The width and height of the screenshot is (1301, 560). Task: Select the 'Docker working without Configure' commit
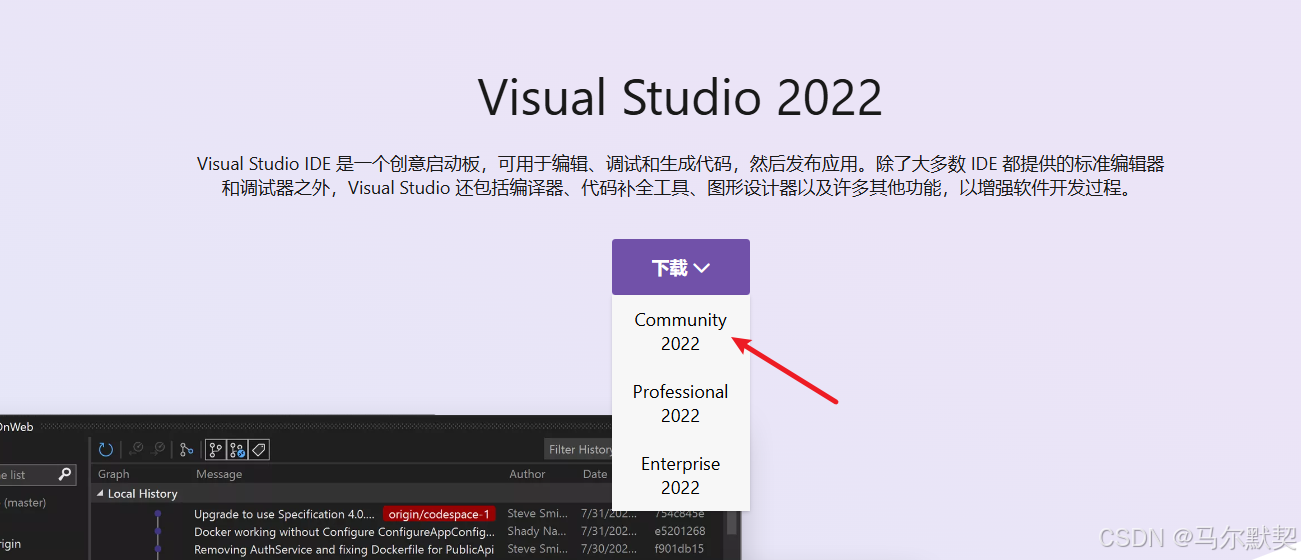coord(344,532)
